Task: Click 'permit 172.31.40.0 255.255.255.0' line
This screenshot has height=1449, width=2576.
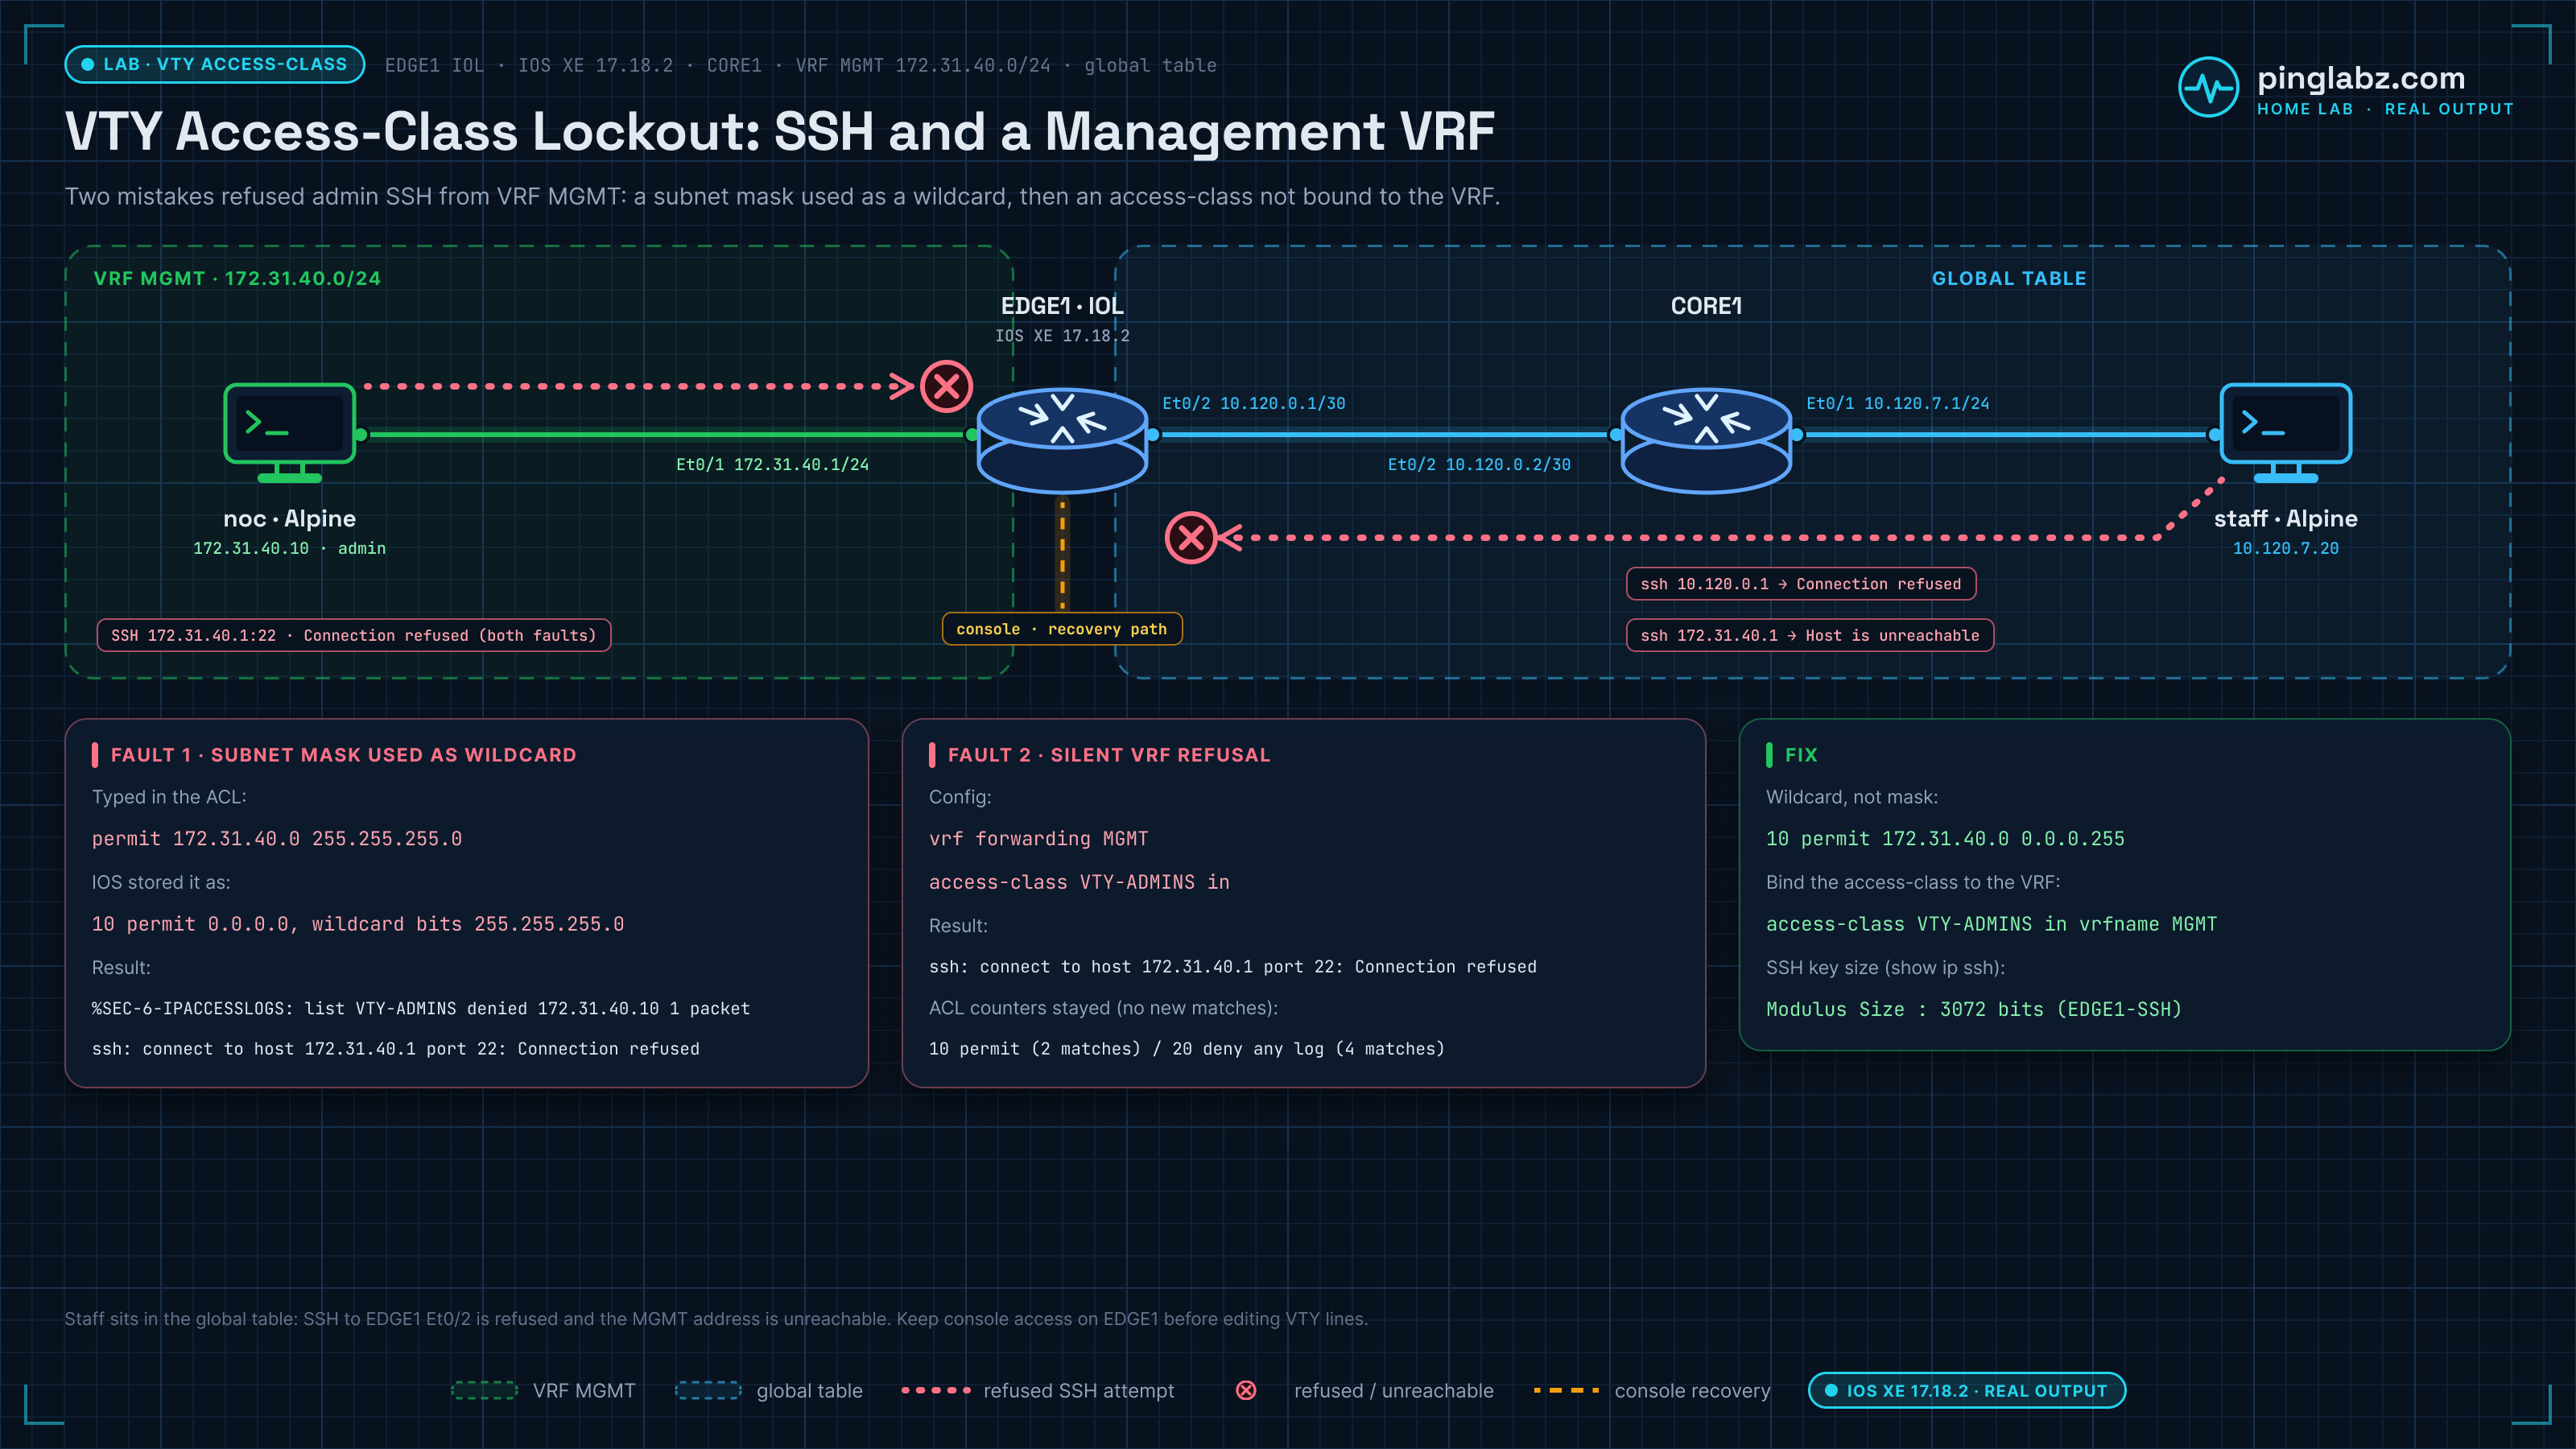Action: click(x=277, y=839)
